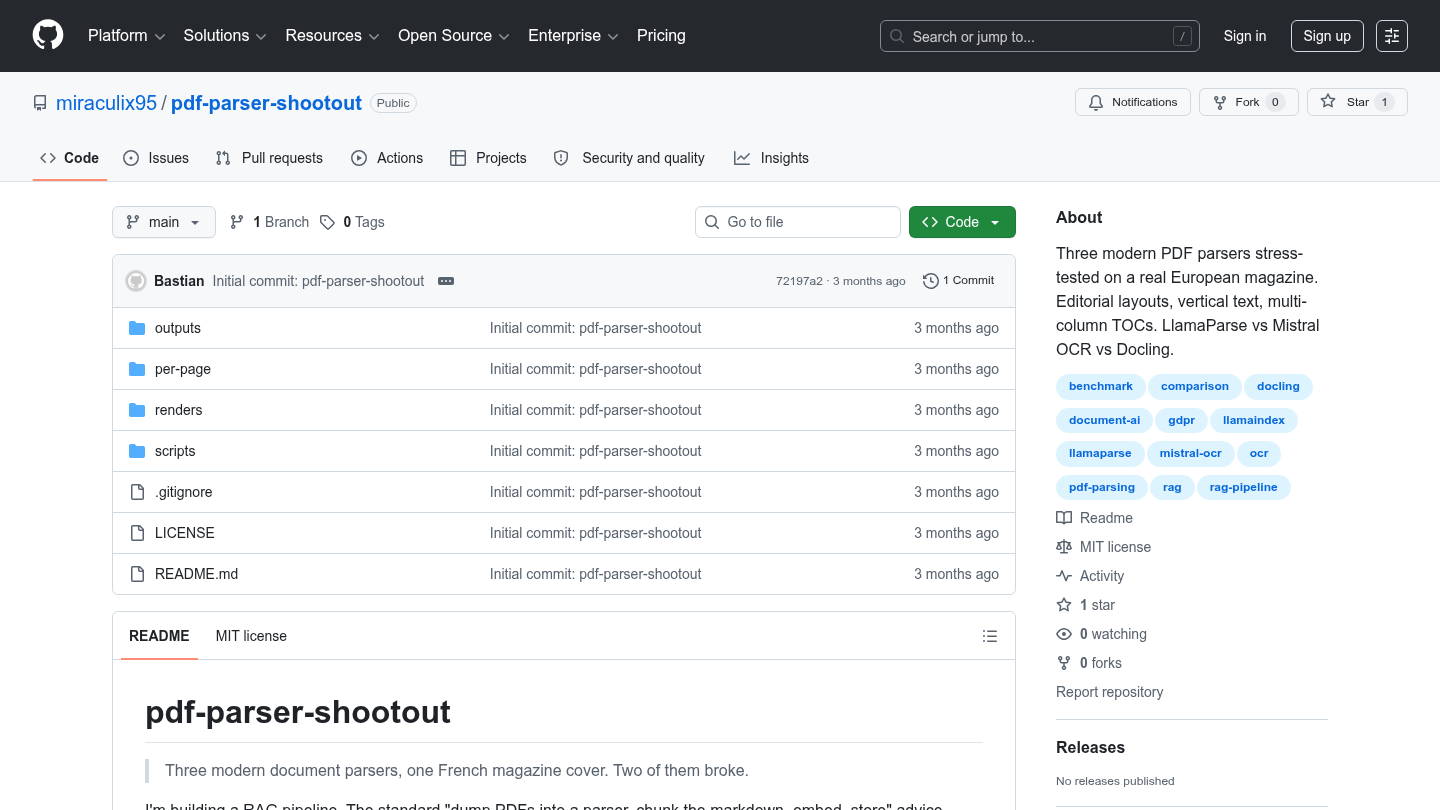
Task: Click the fork icon beside 0 forks
Action: click(1064, 663)
